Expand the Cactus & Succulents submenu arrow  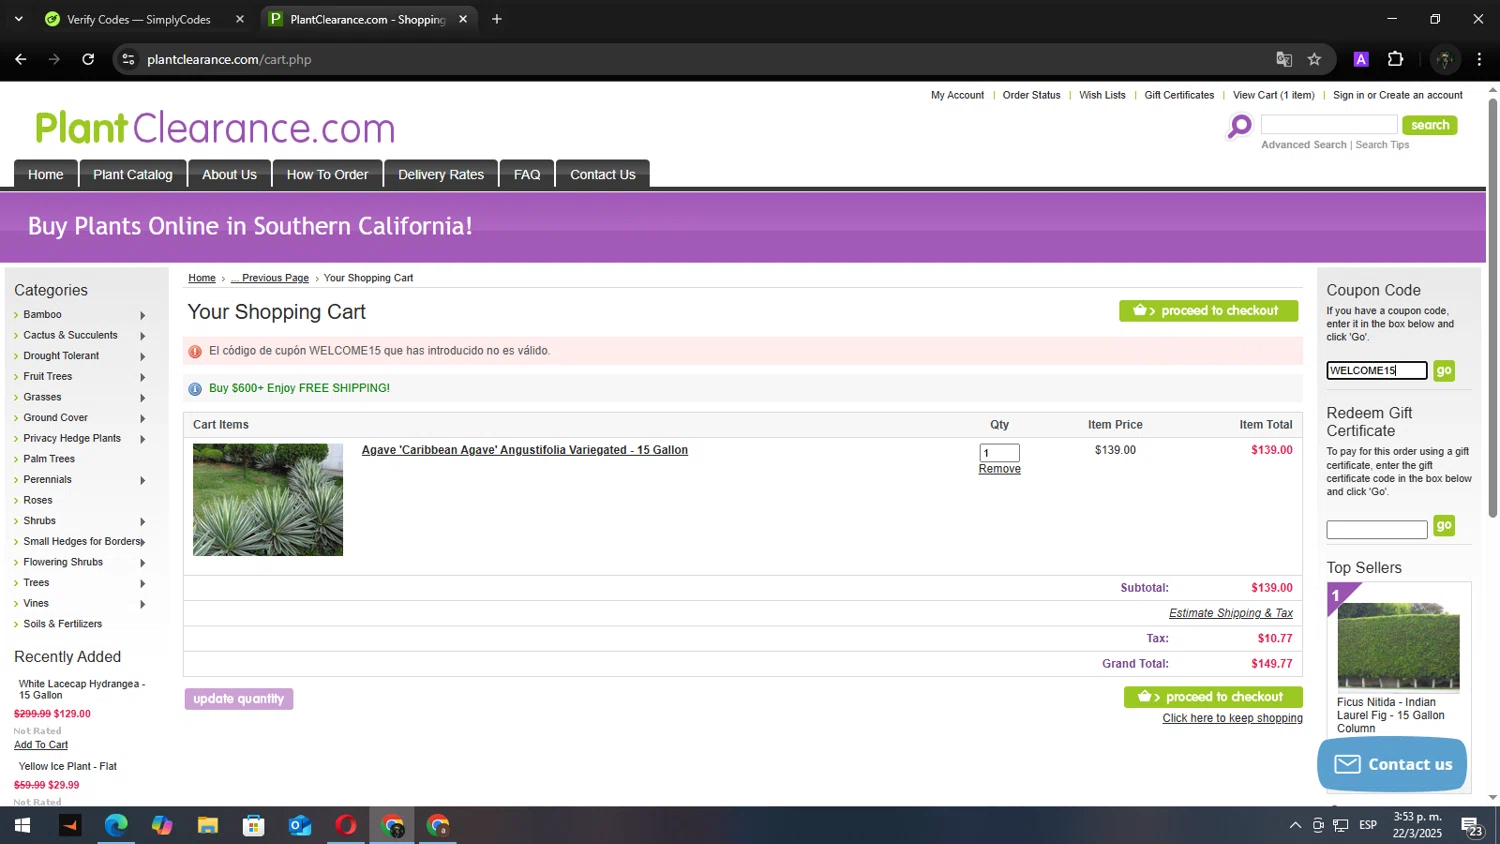142,336
